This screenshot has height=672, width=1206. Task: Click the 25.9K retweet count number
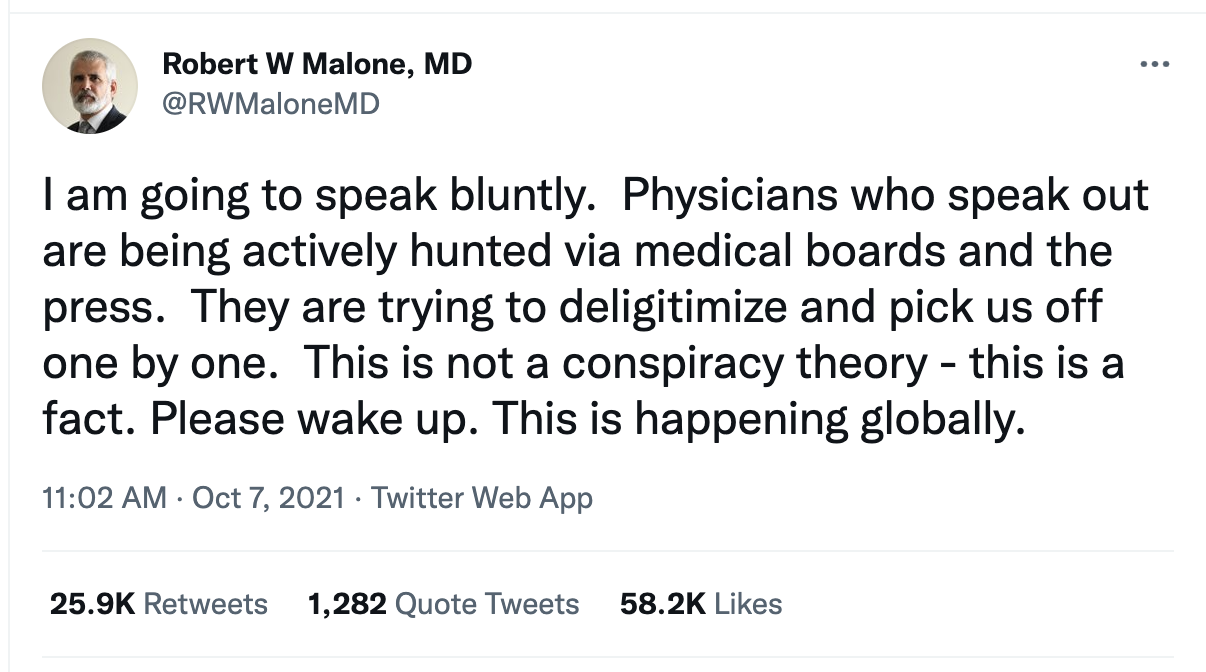tap(92, 604)
